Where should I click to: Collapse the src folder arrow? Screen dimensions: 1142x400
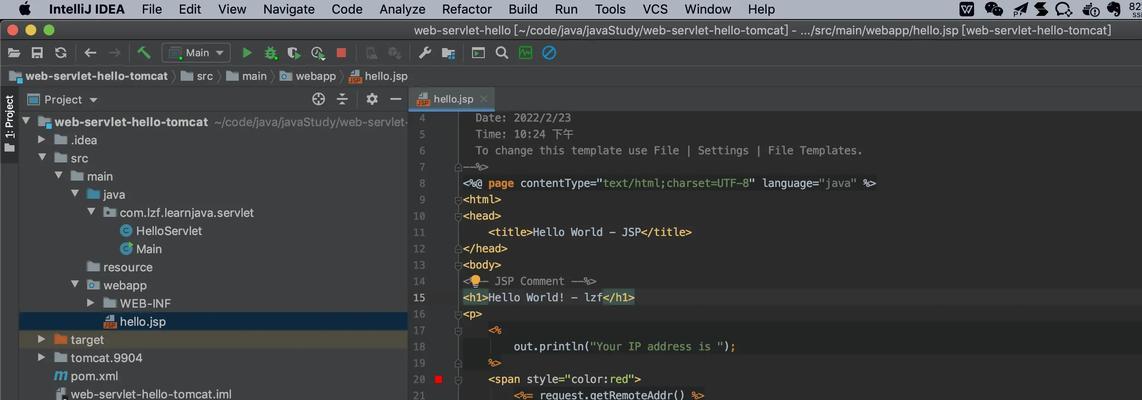pos(42,158)
